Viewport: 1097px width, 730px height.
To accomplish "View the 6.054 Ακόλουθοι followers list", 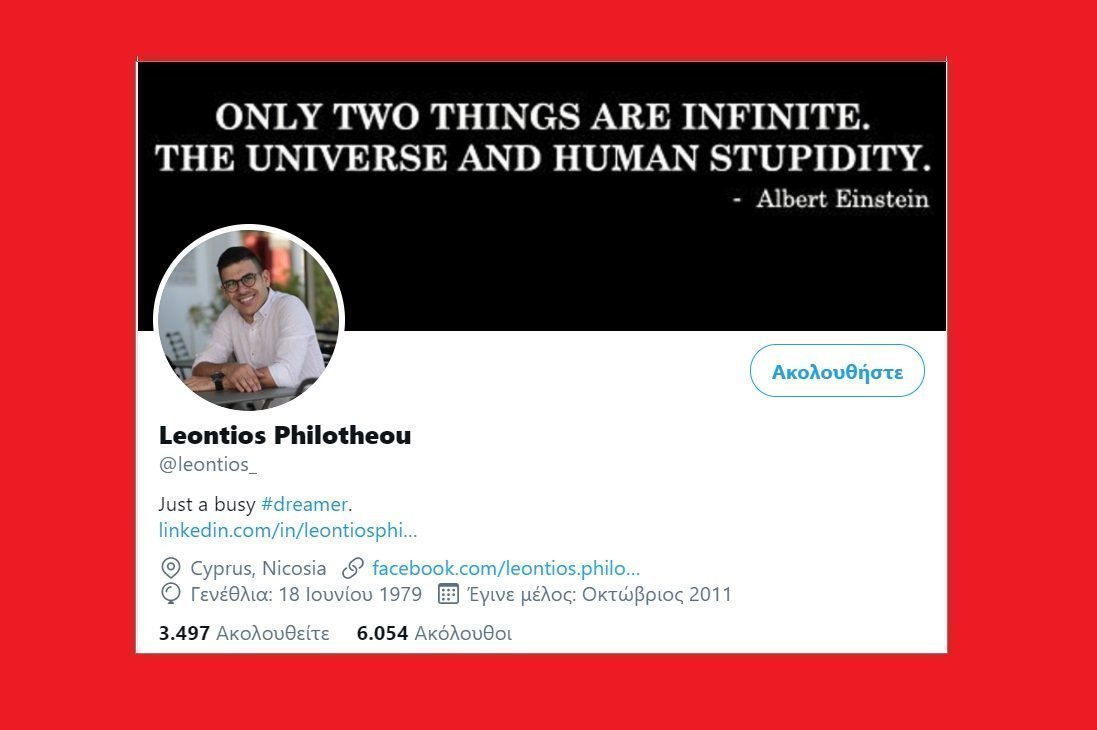I will [434, 633].
